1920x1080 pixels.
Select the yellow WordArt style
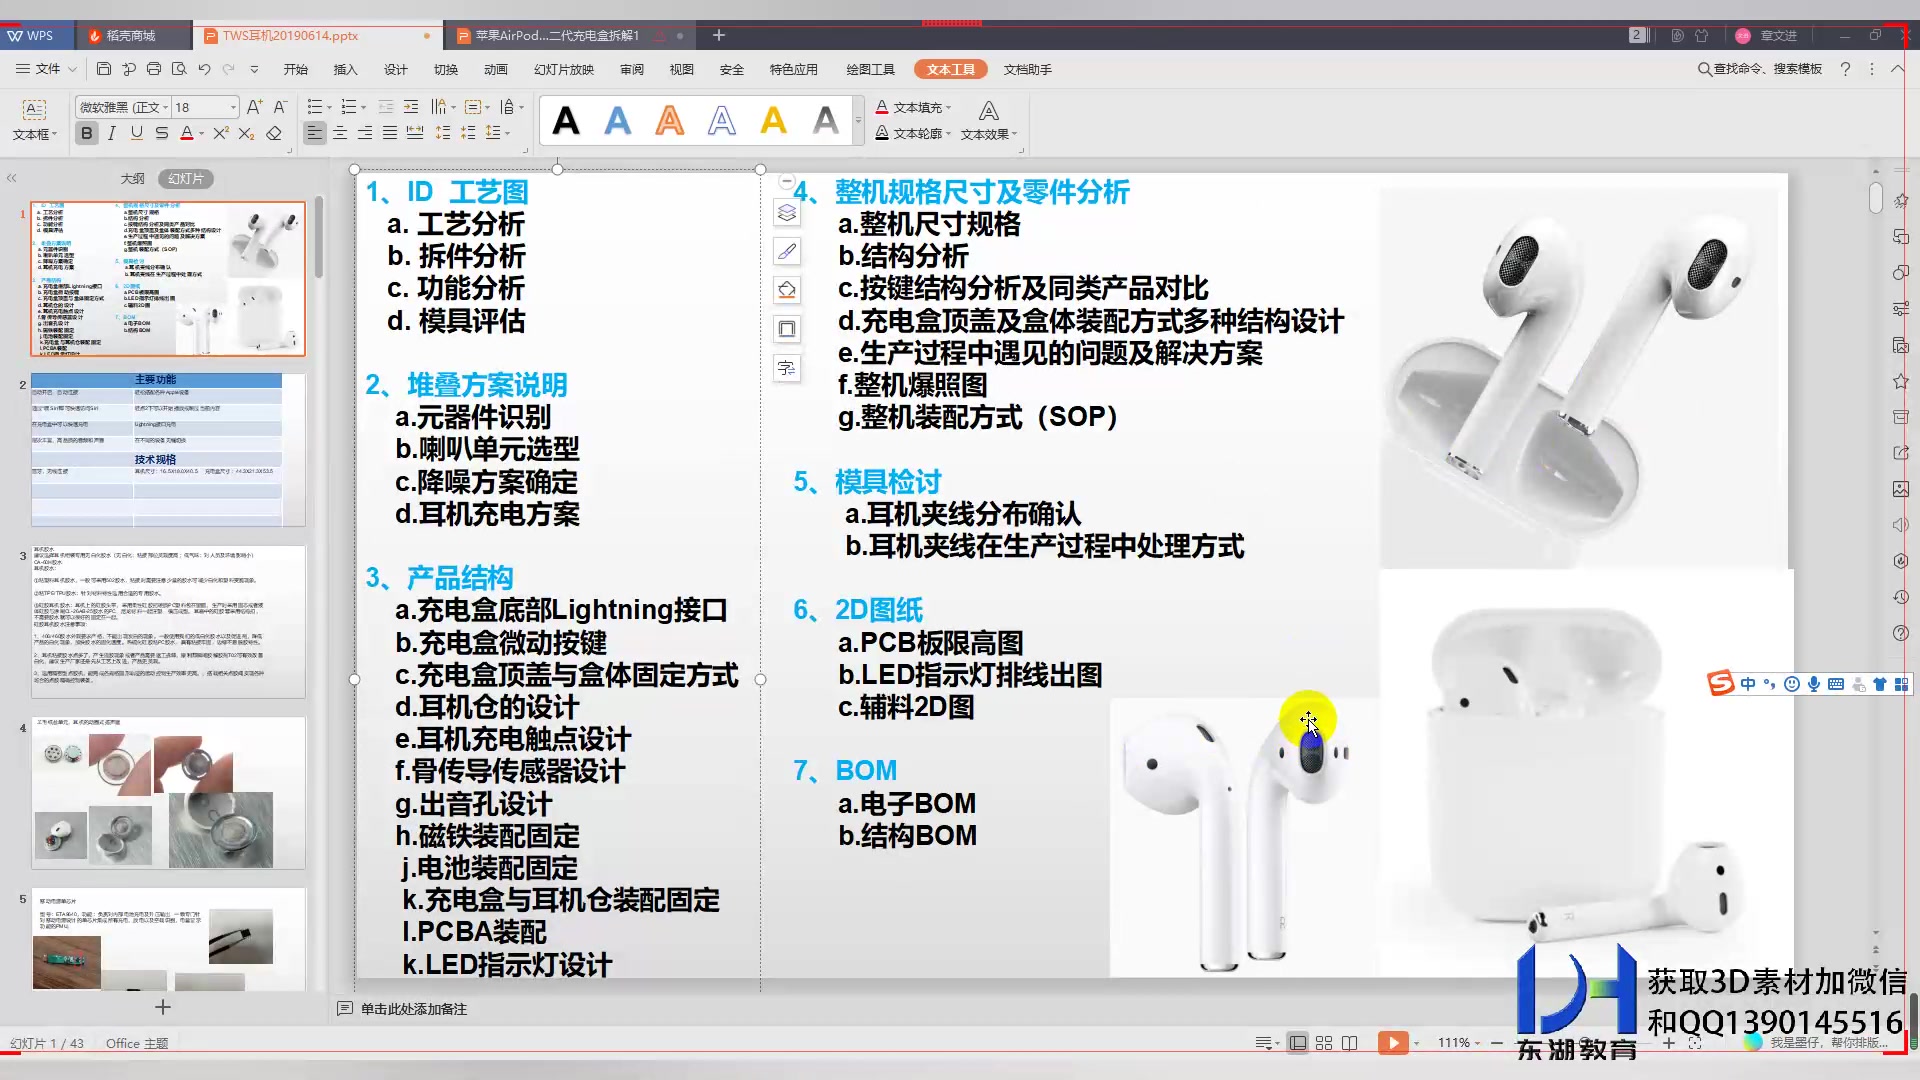773,121
